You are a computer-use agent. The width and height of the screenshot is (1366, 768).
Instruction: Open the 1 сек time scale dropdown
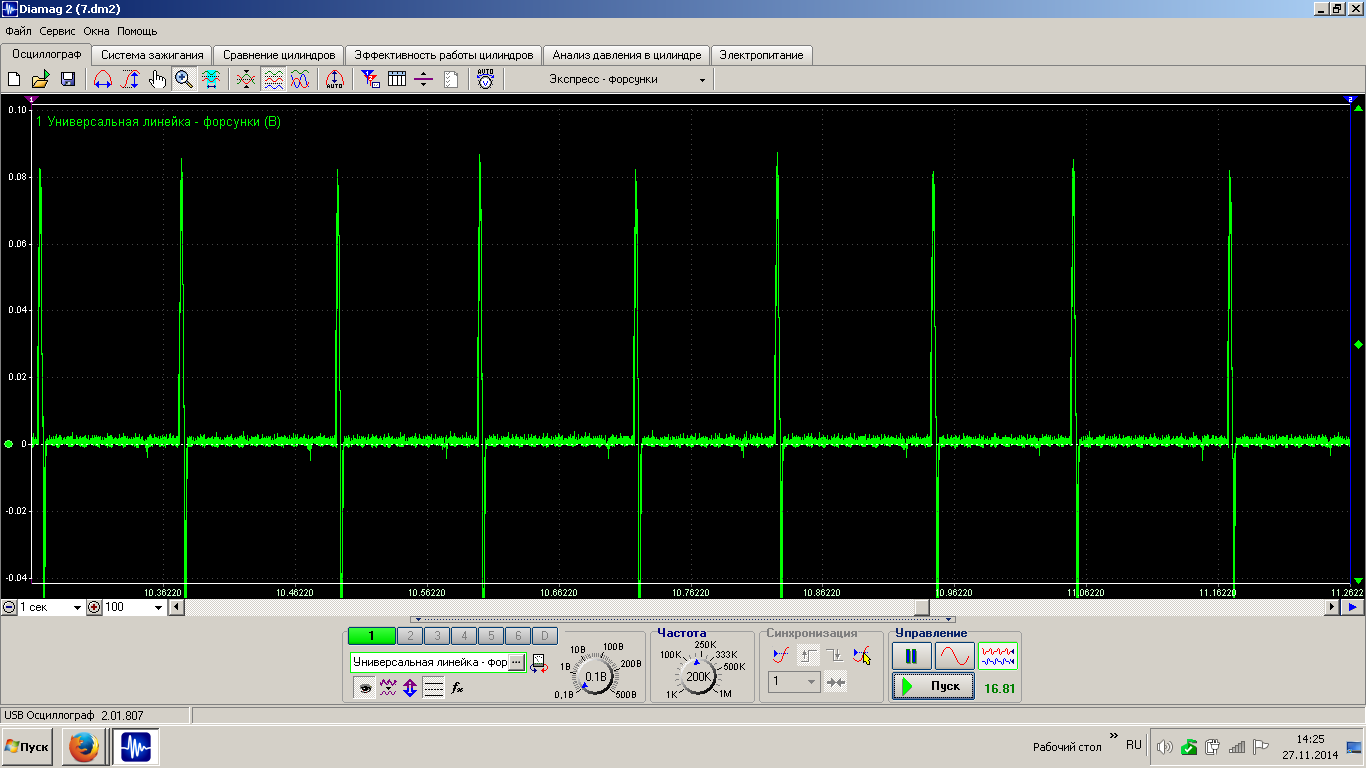51,607
